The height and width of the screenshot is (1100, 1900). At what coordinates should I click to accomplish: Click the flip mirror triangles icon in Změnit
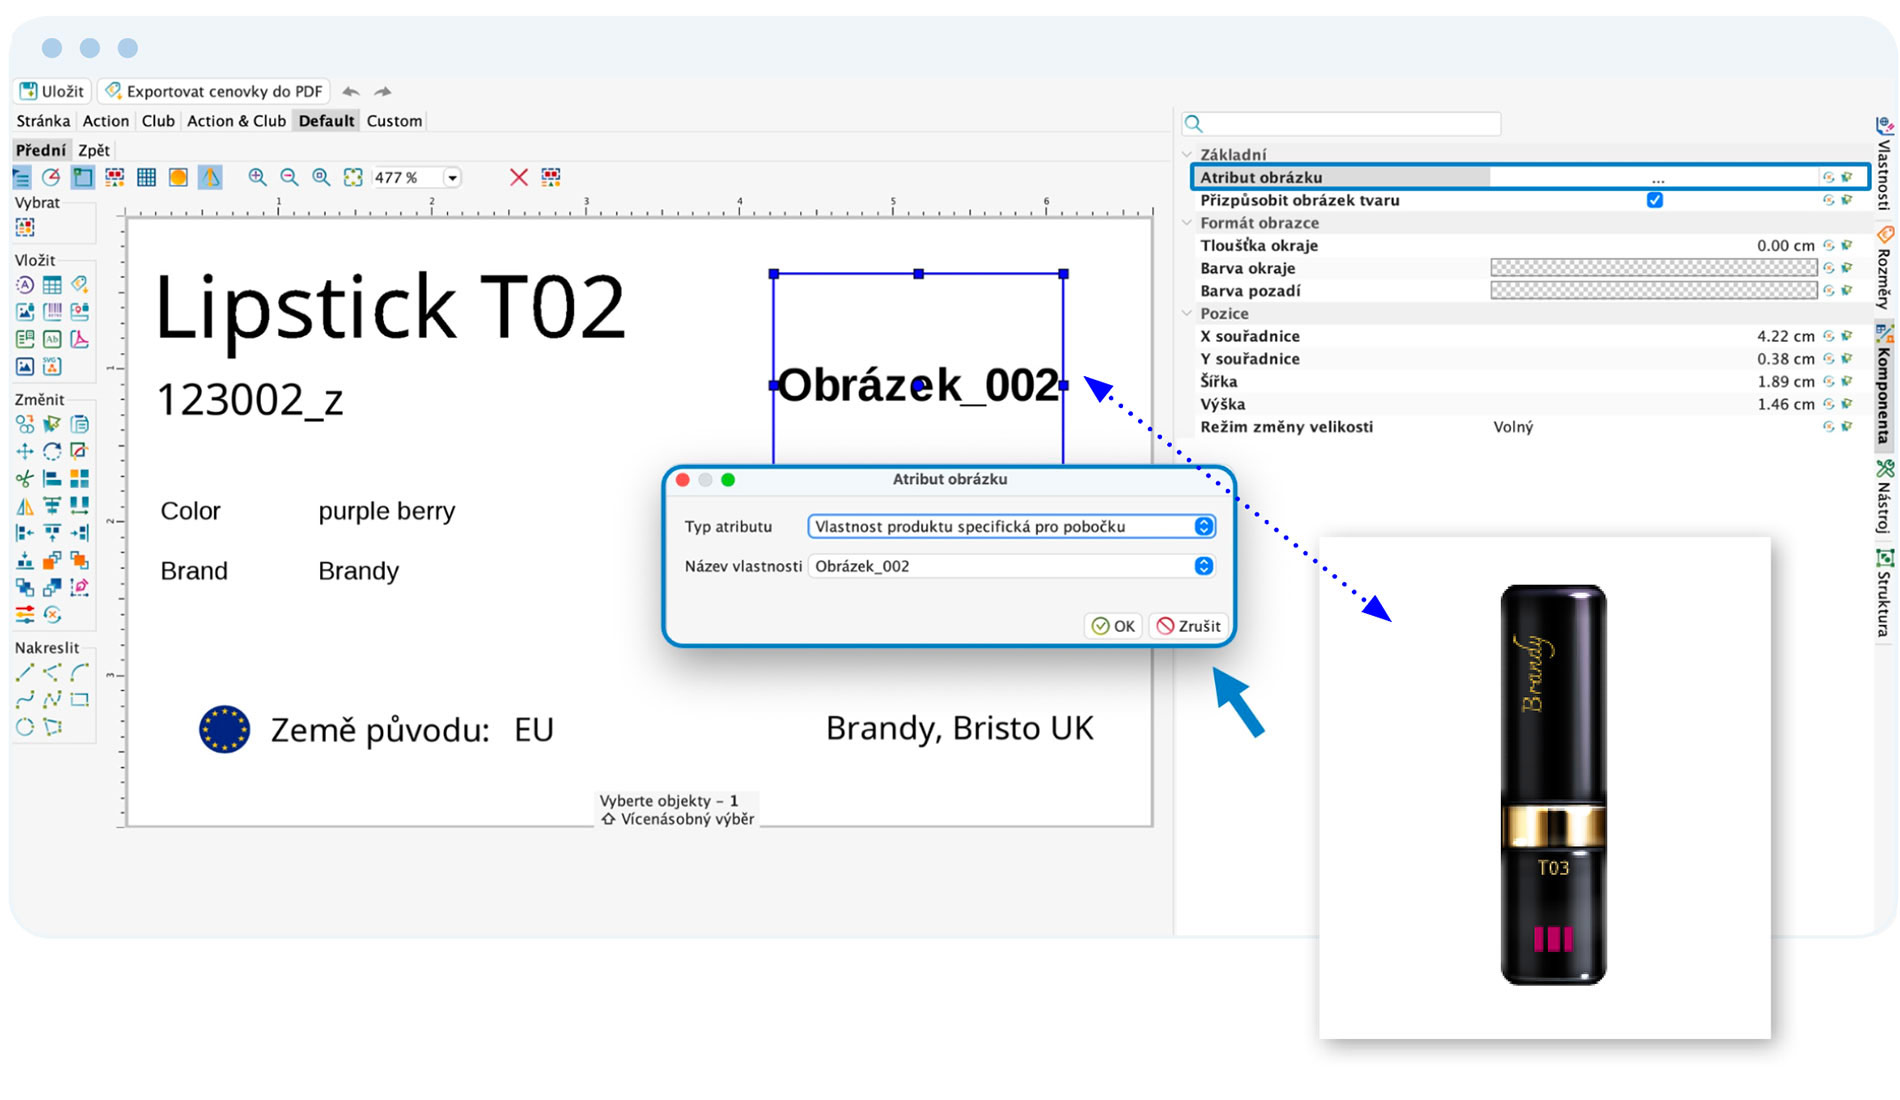[x=25, y=505]
